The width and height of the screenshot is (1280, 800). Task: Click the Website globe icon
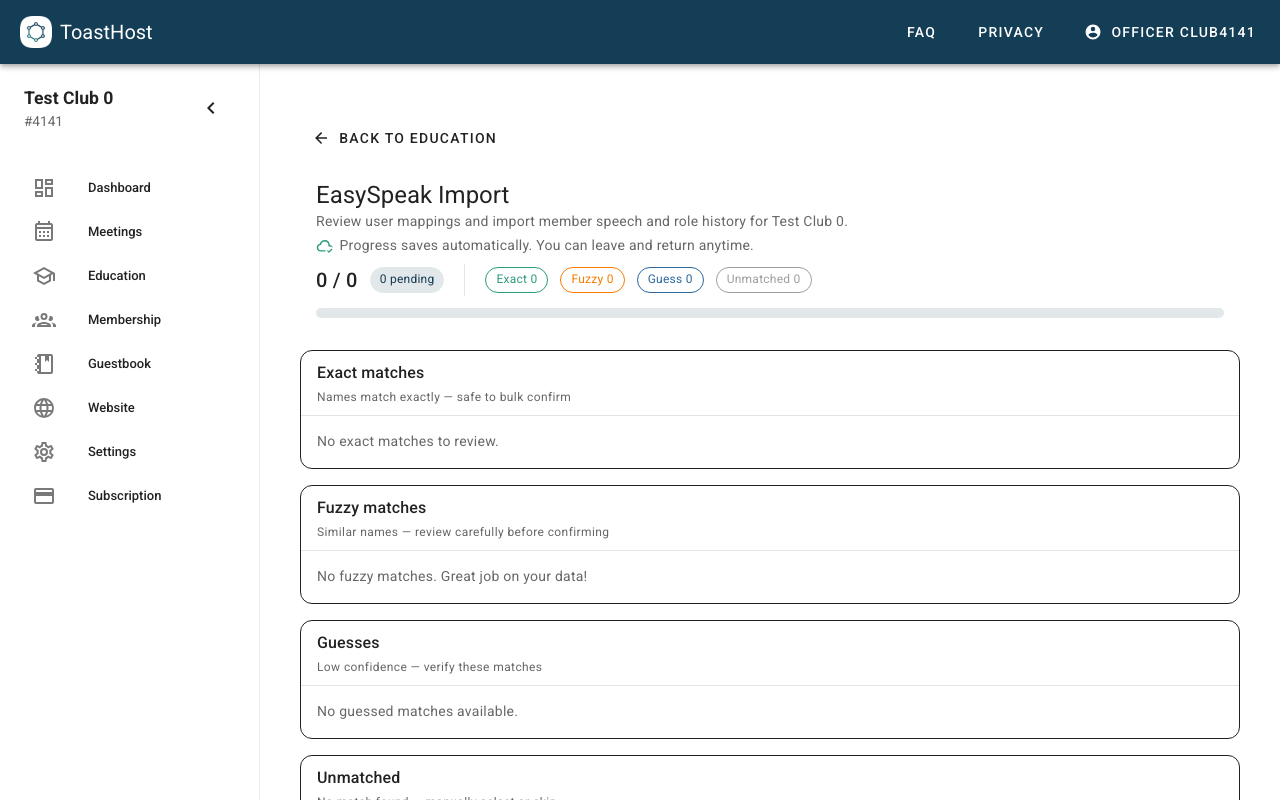pos(43,407)
